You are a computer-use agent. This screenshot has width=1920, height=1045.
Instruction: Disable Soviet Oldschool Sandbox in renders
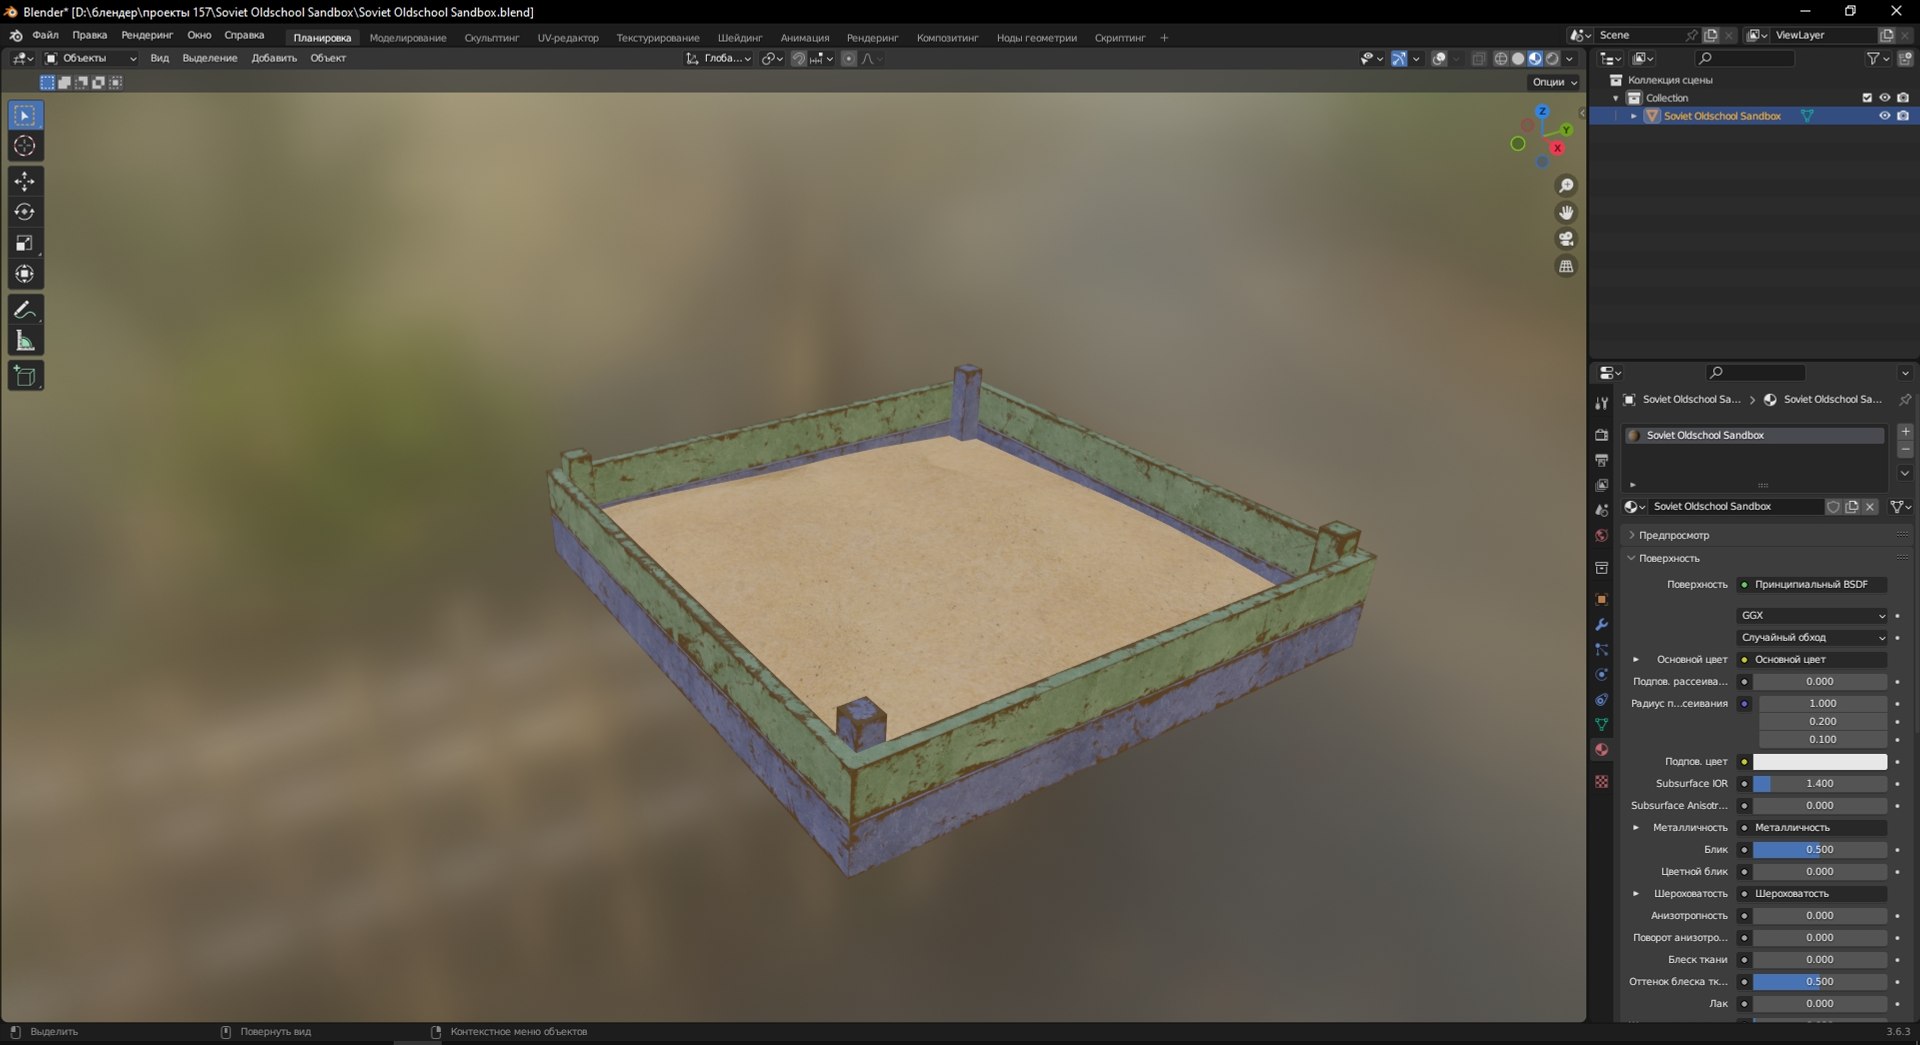coord(1903,116)
